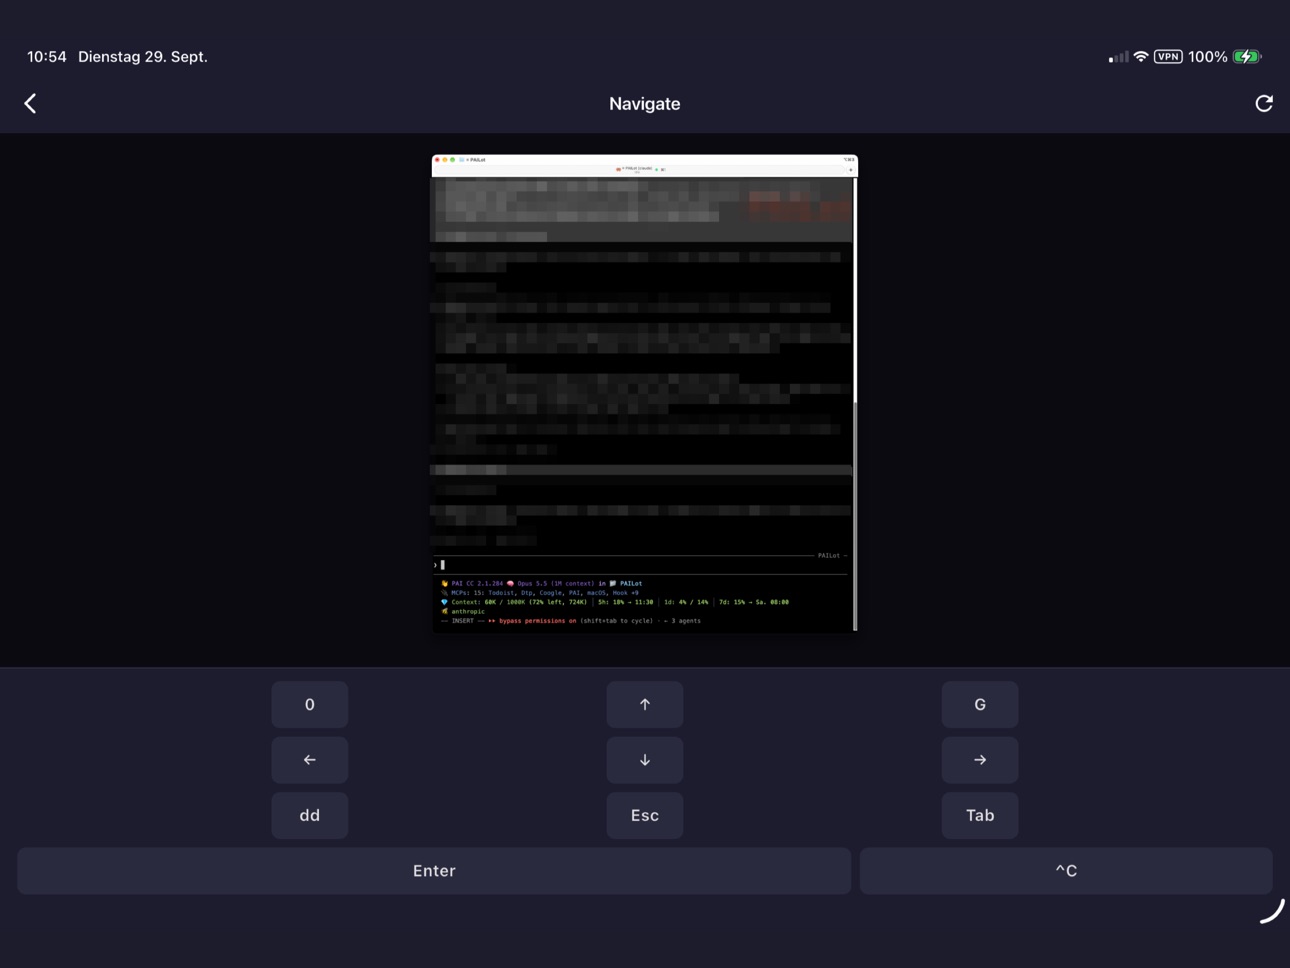This screenshot has width=1290, height=968.
Task: Click the terminal window's vertical scrollbar
Action: point(855,404)
